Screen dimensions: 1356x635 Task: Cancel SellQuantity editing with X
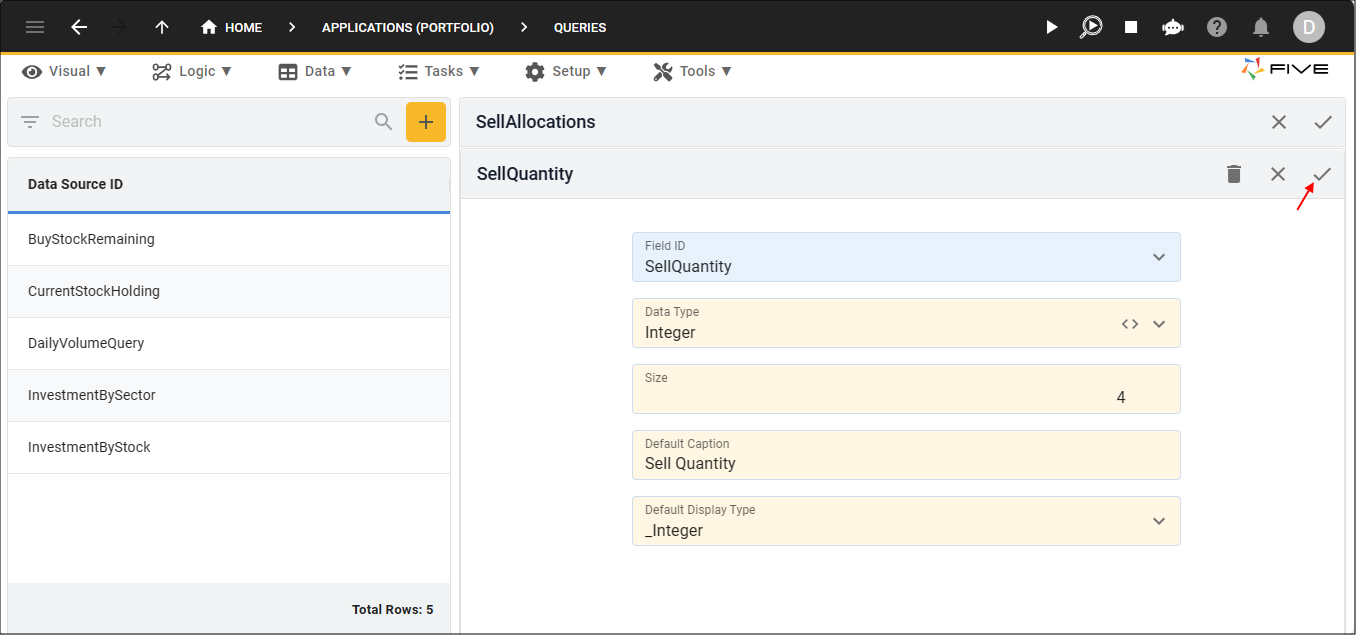coord(1278,174)
